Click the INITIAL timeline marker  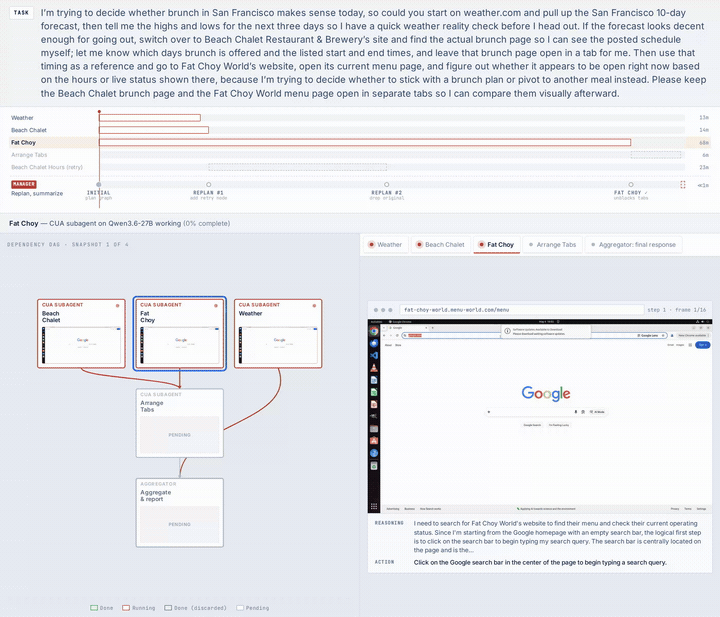point(99,185)
